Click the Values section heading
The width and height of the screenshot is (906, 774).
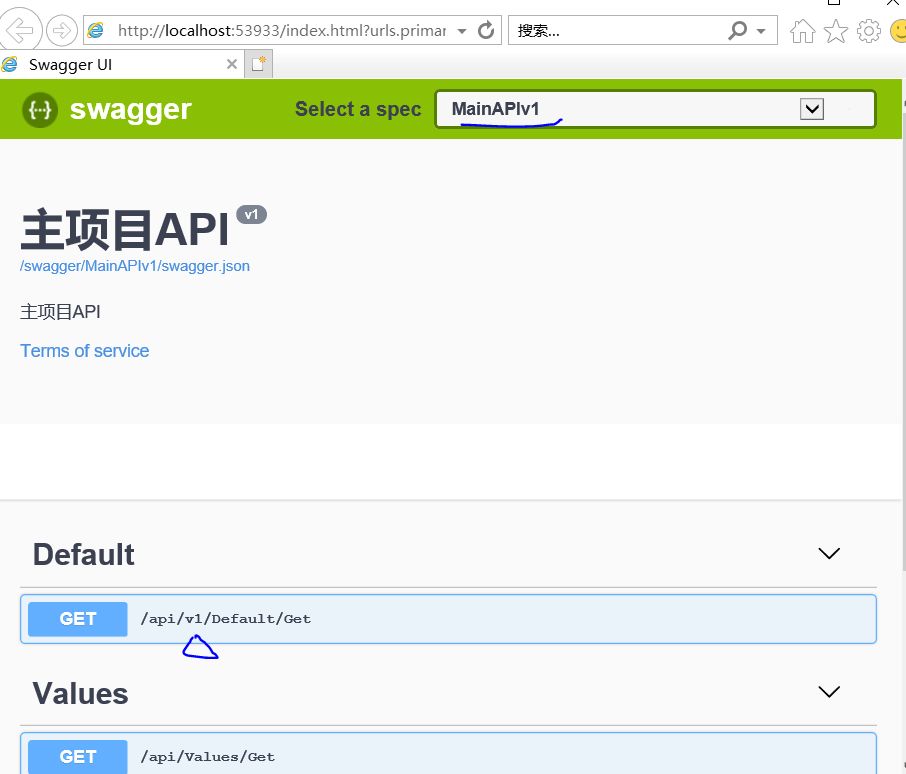point(80,693)
